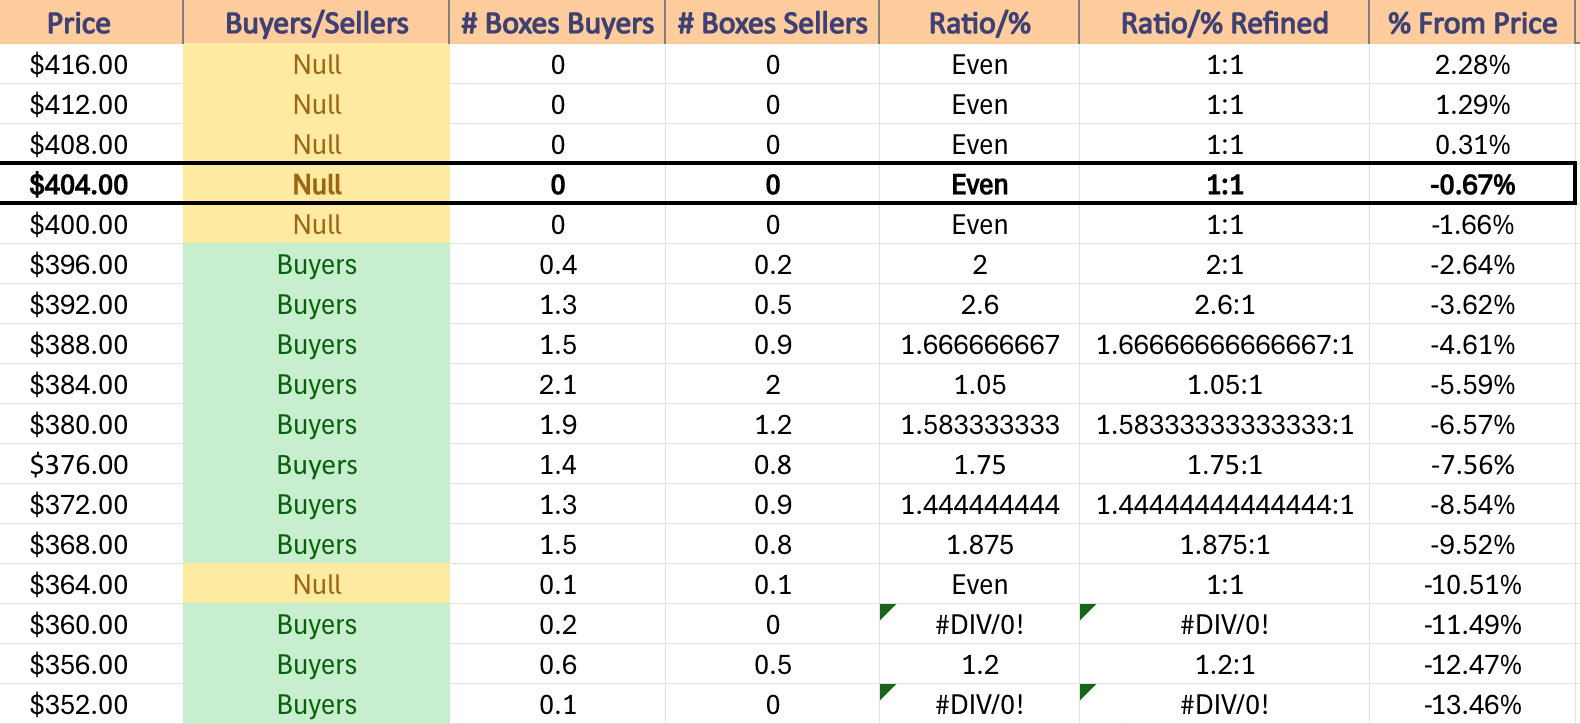The height and width of the screenshot is (724, 1580).
Task: Select Buyers cell in the $384.00 row
Action: [316, 385]
